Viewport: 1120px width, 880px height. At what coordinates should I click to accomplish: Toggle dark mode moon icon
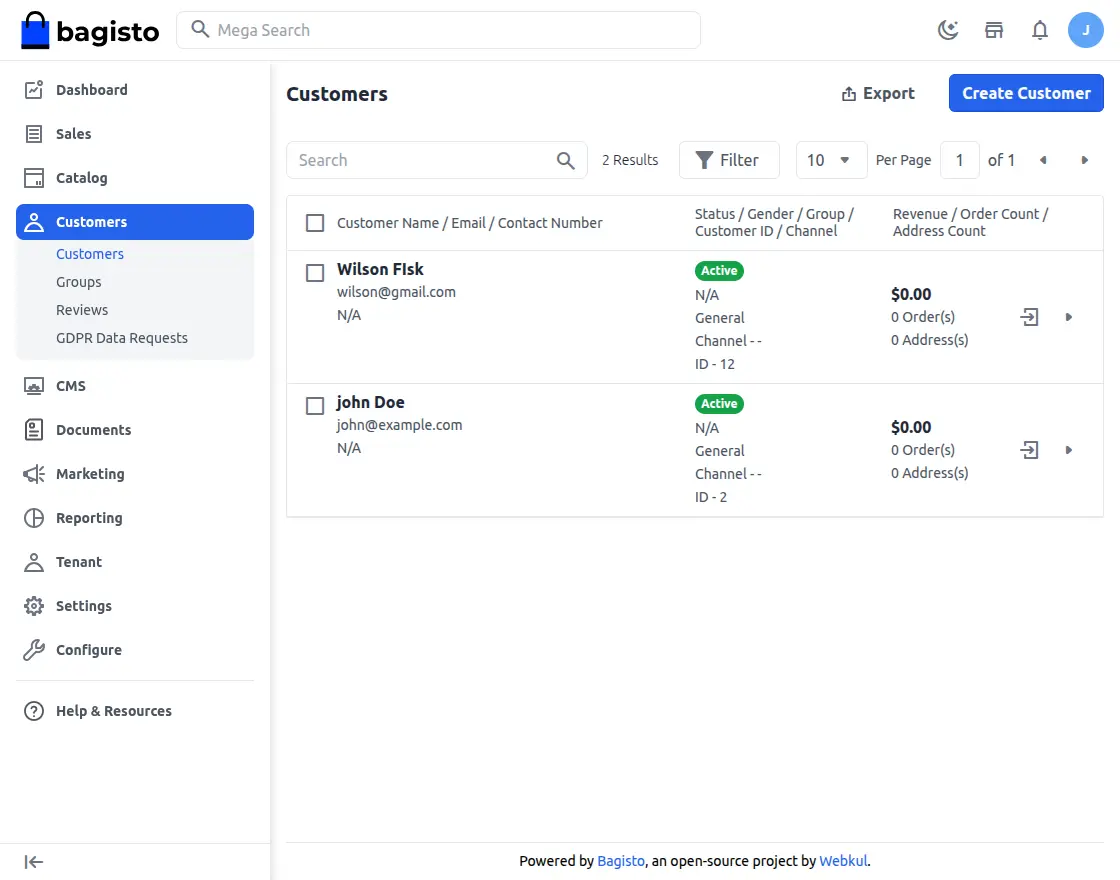tap(948, 30)
